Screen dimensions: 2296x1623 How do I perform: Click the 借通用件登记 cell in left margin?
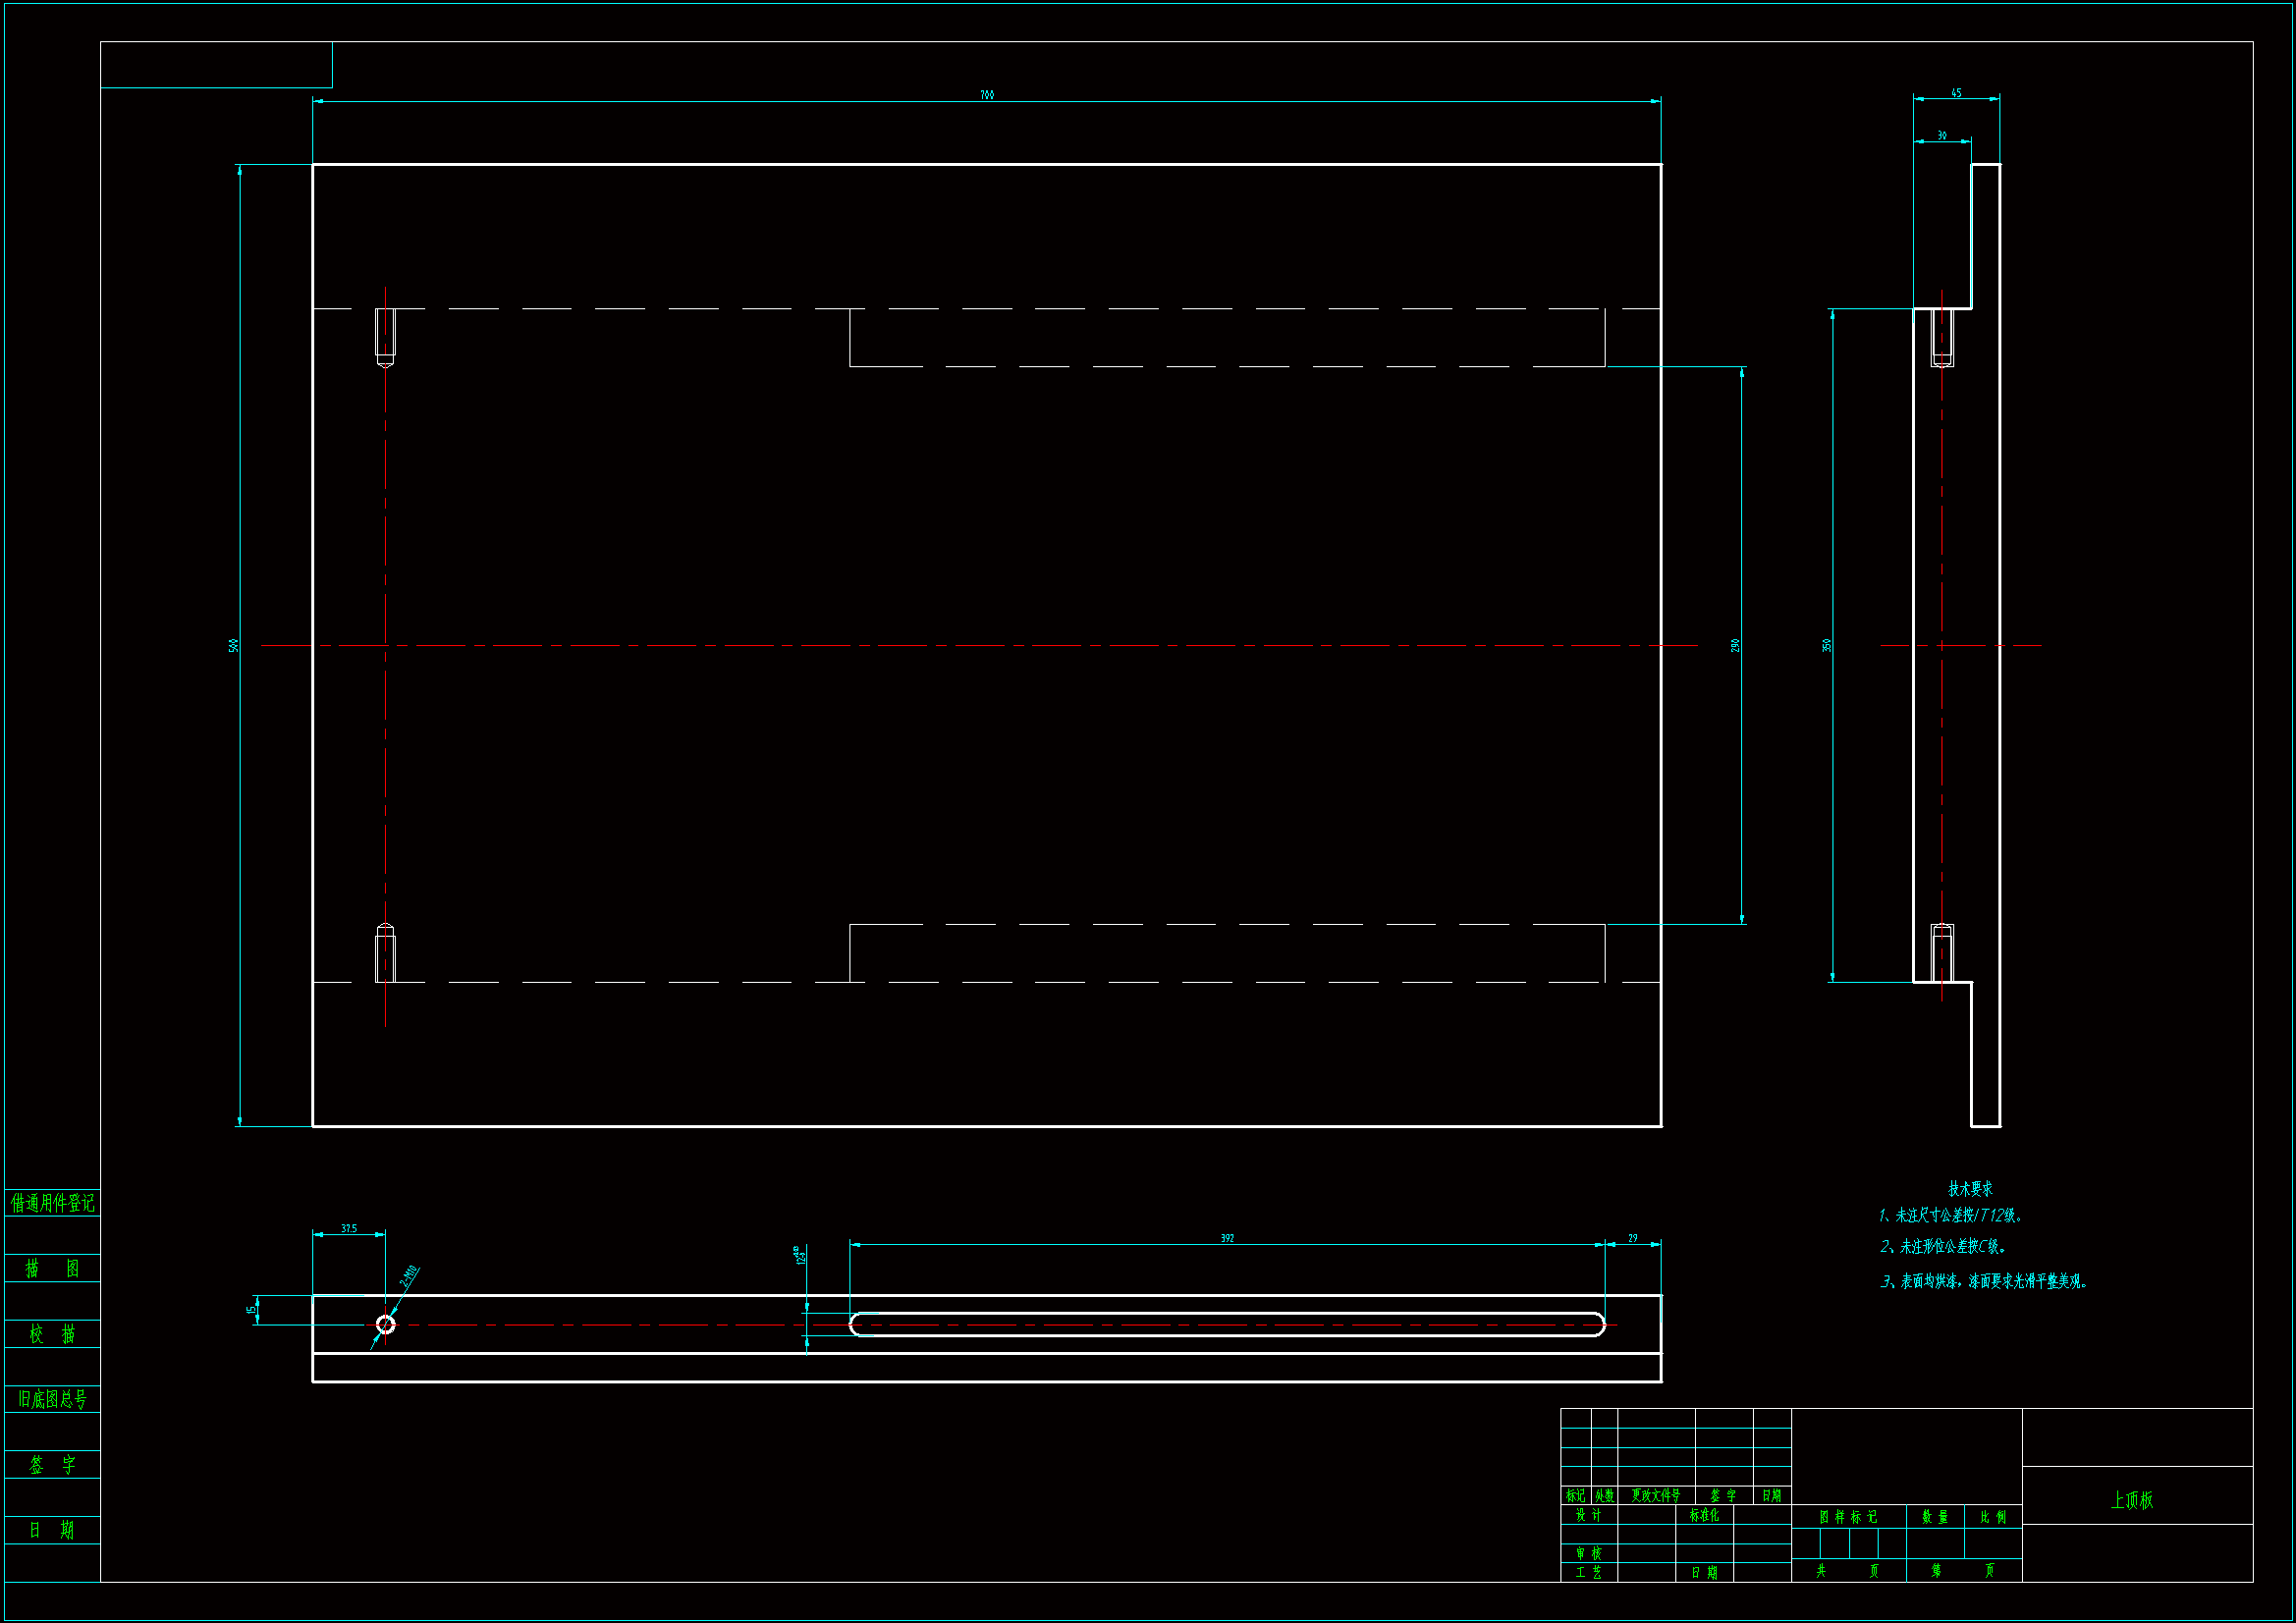52,1203
